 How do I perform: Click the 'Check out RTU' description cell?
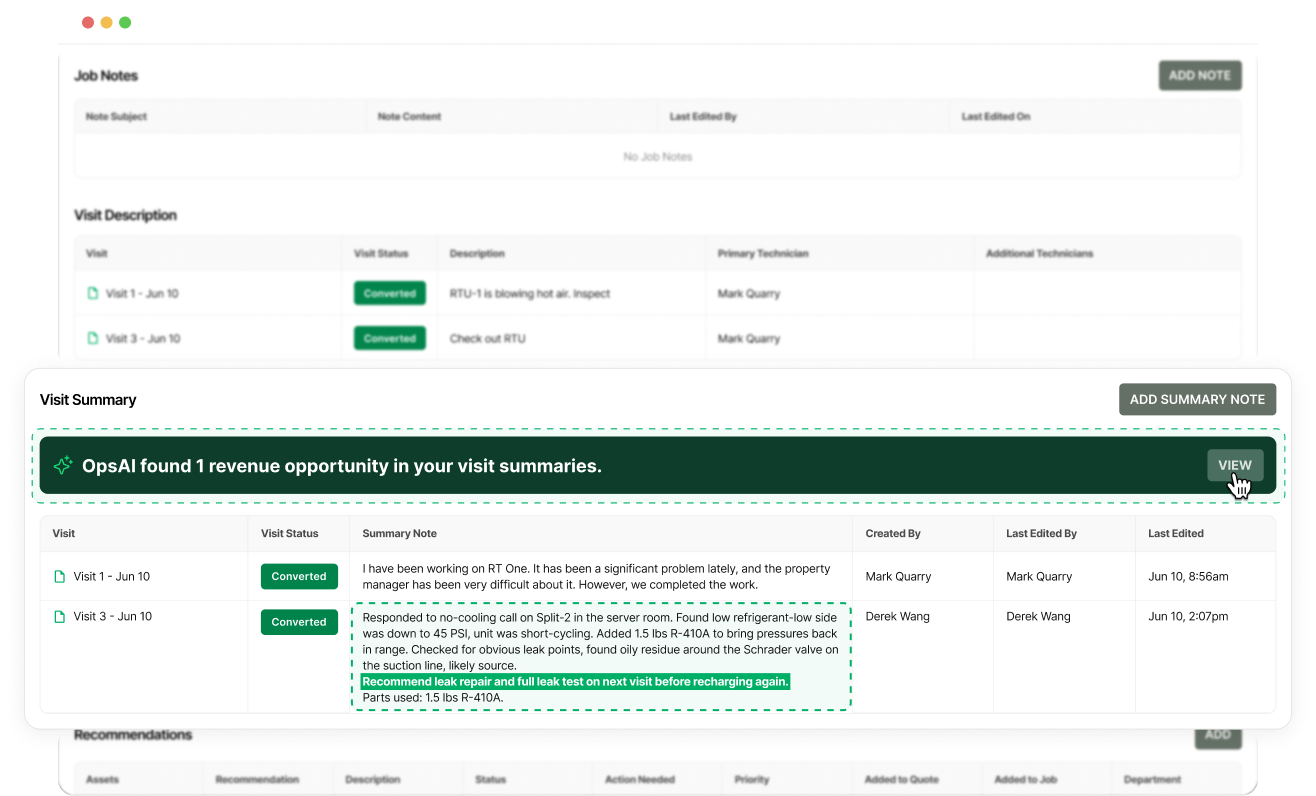[488, 339]
